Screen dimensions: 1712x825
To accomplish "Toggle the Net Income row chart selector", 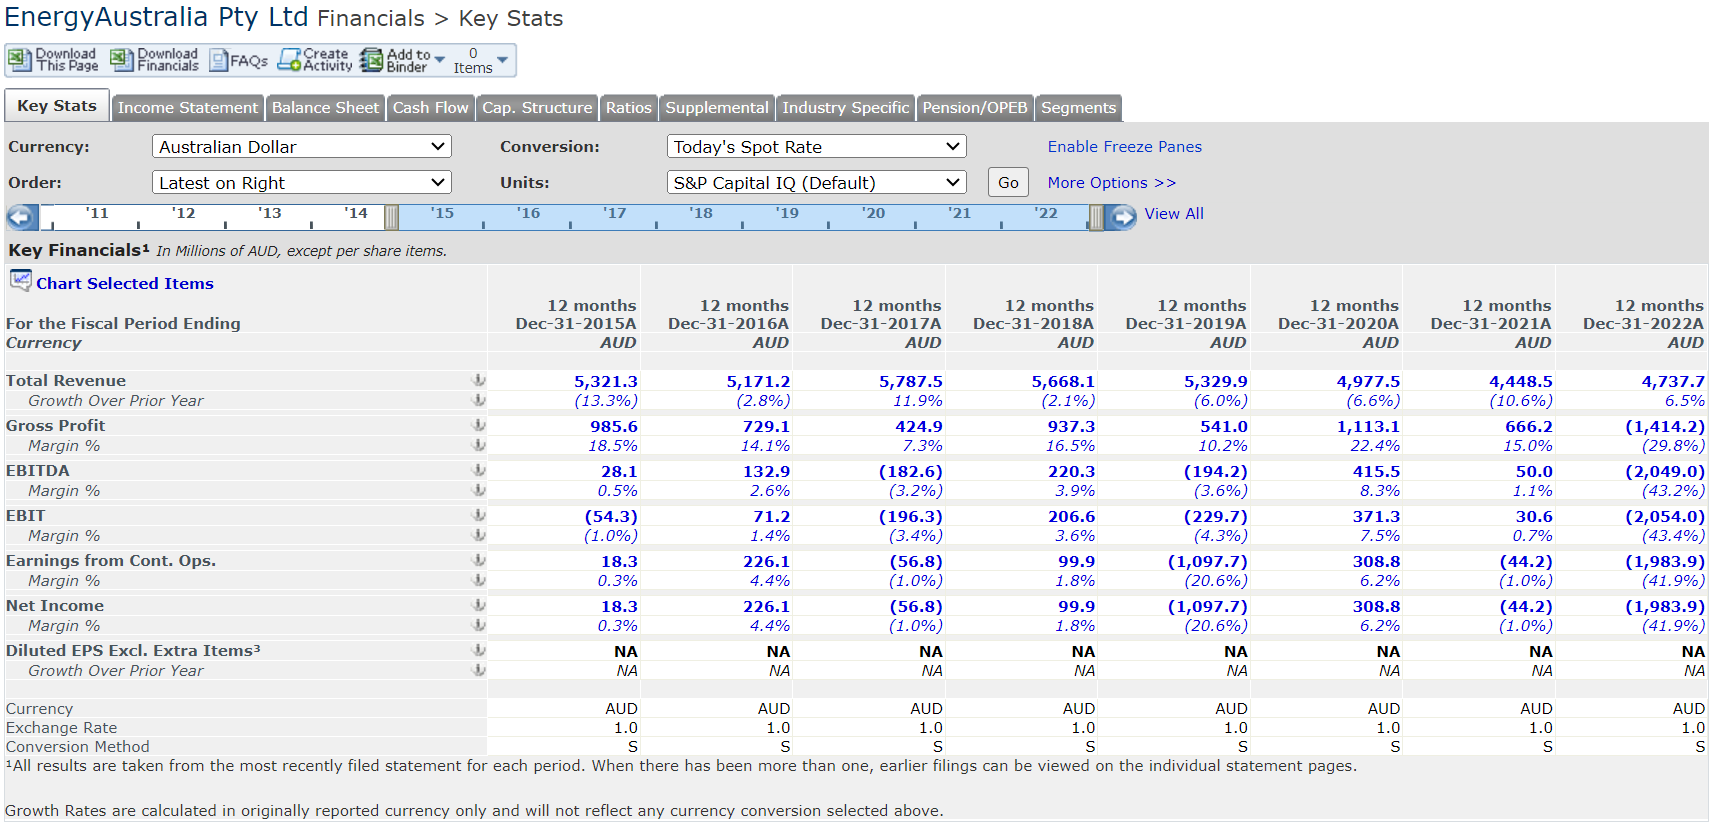I will click(x=479, y=605).
